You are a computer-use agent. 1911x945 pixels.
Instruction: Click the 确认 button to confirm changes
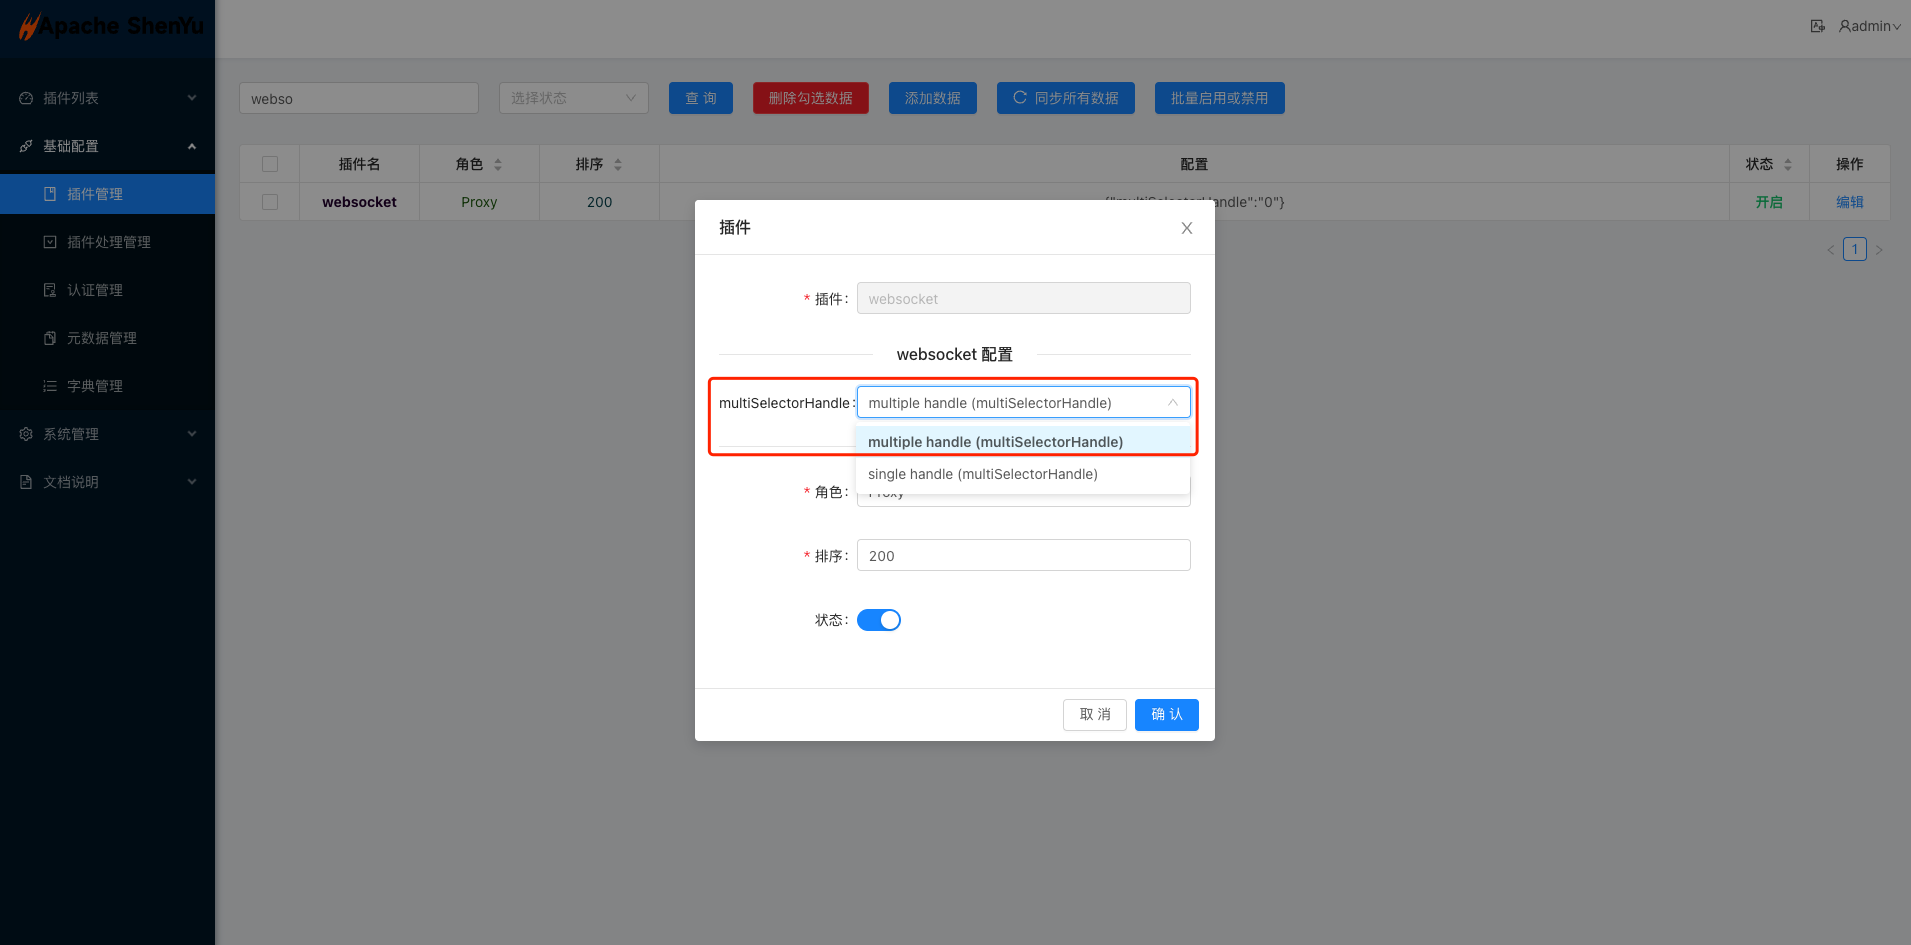(x=1166, y=714)
